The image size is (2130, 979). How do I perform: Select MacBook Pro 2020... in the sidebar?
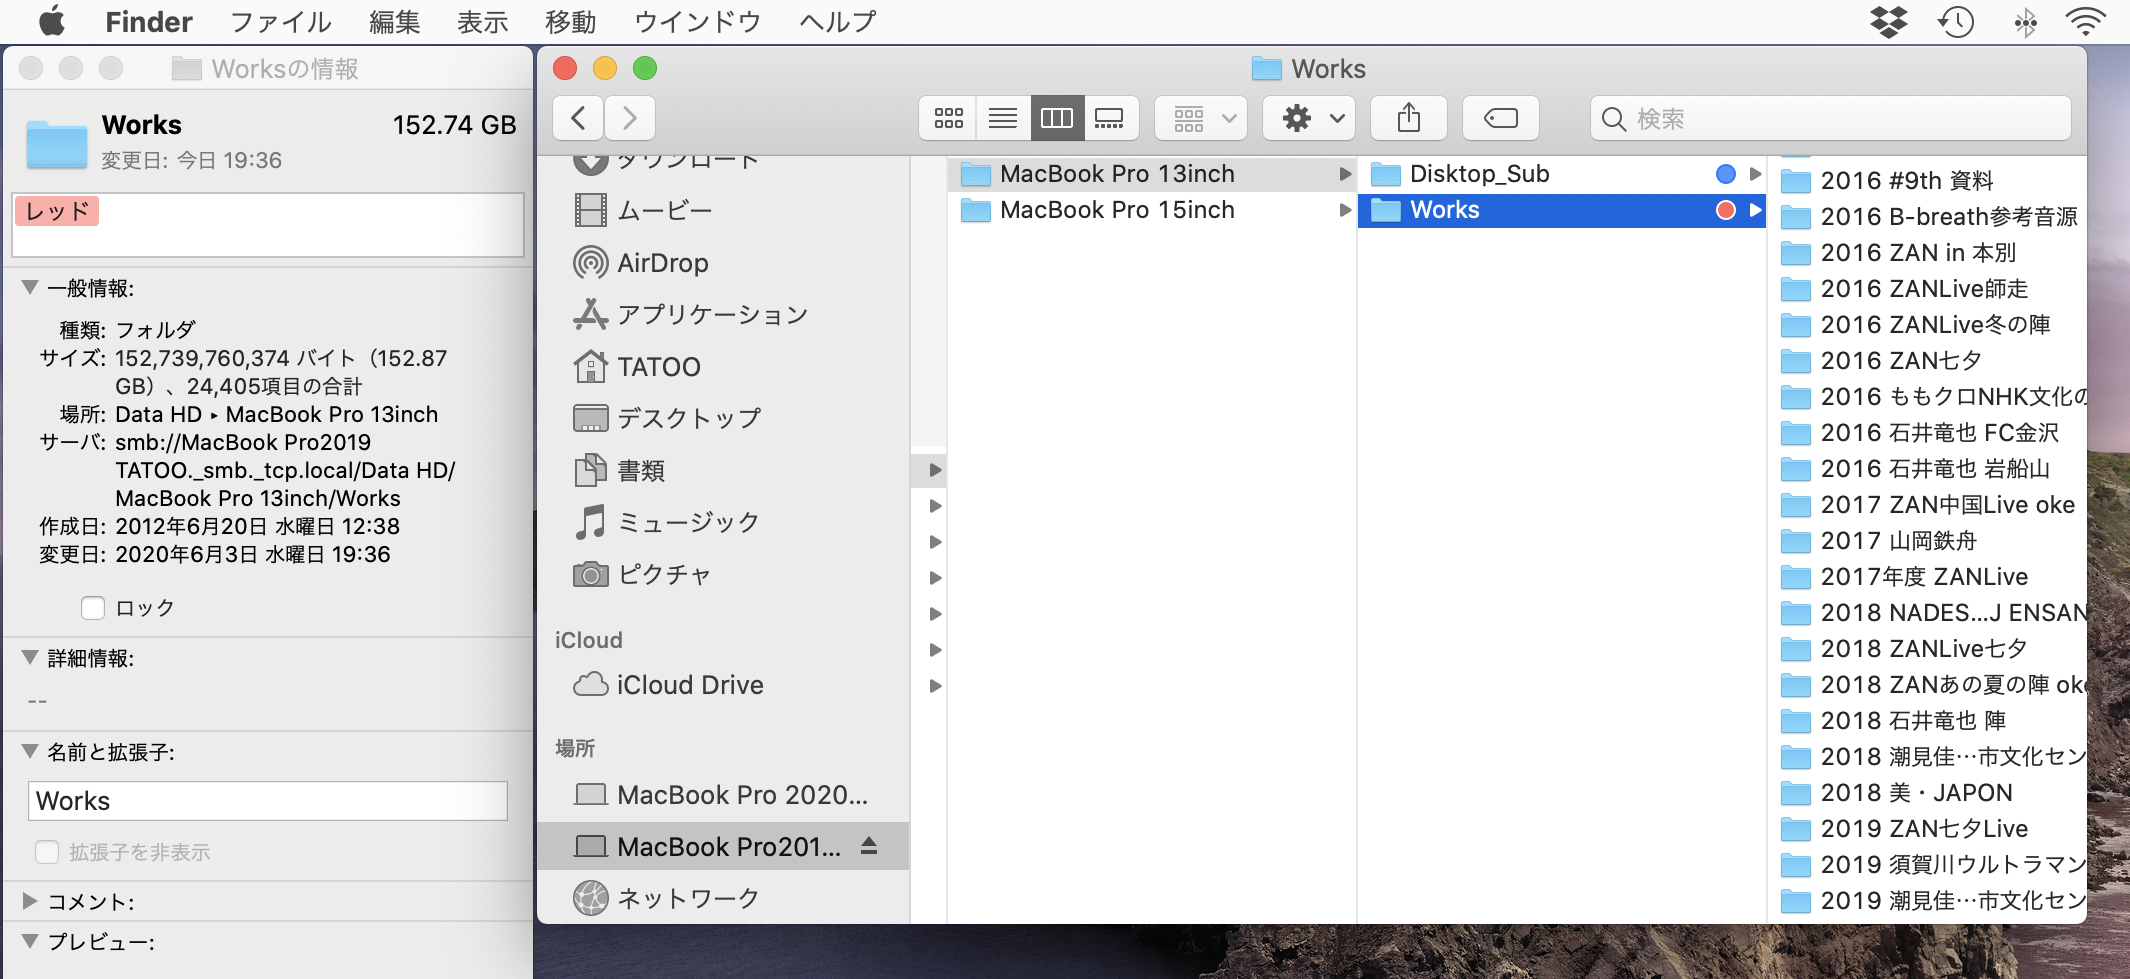[x=723, y=795]
